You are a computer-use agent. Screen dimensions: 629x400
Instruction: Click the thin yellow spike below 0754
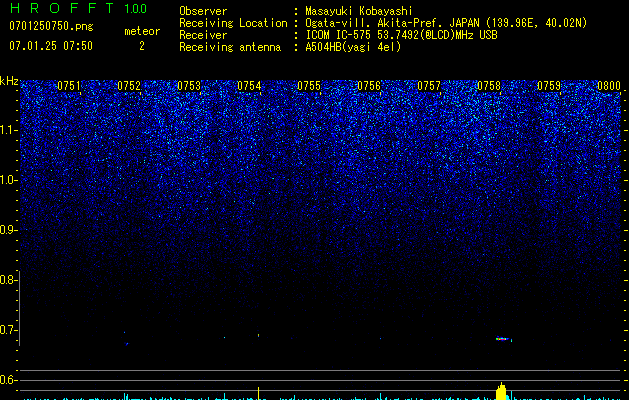(x=258, y=393)
